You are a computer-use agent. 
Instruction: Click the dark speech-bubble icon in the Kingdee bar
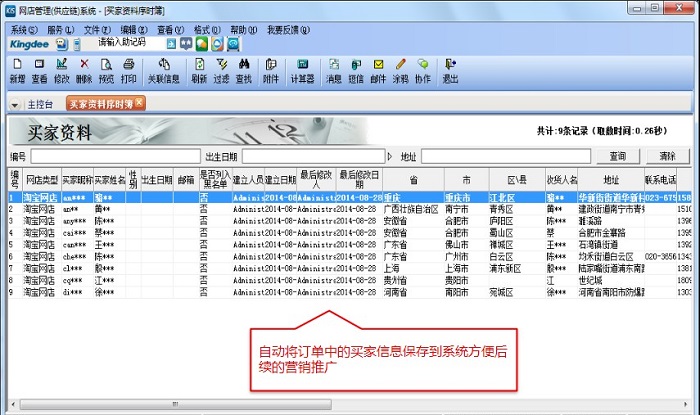(186, 43)
